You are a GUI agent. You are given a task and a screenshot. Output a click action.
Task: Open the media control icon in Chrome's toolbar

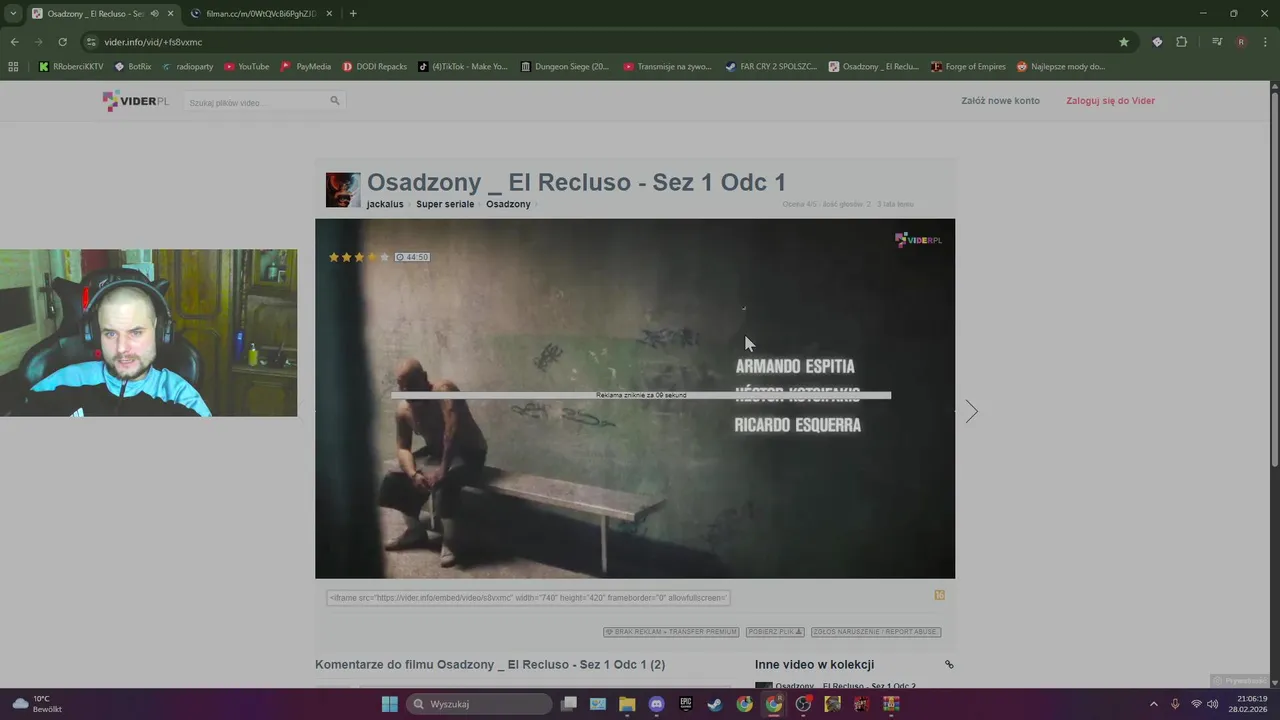click(x=1217, y=42)
